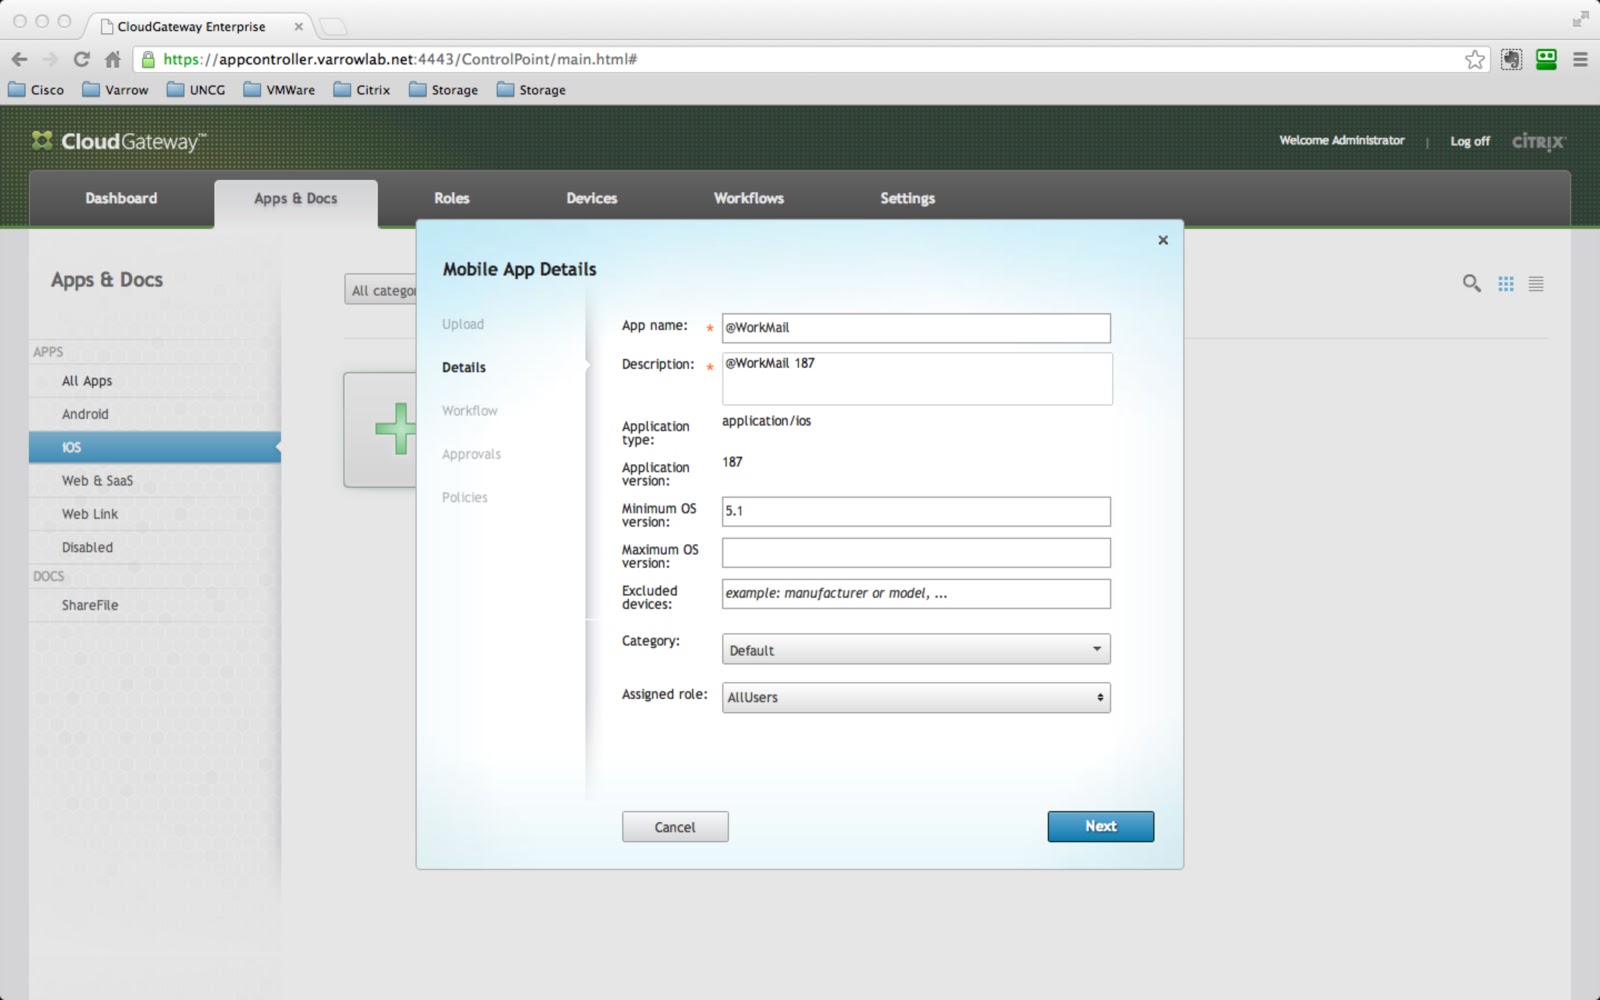Image resolution: width=1600 pixels, height=1000 pixels.
Task: Open the Category dropdown showing Default
Action: 916,650
